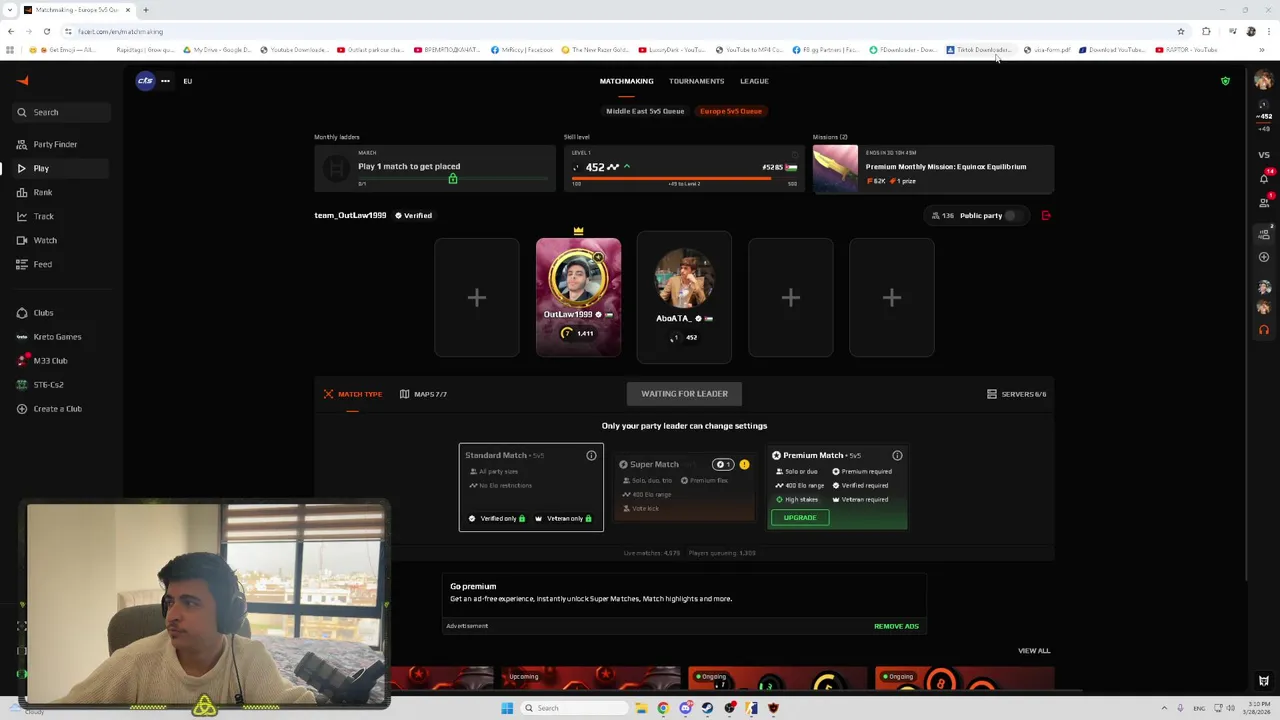
Task: Select the Middle East 5v5 Queue
Action: [x=645, y=111]
